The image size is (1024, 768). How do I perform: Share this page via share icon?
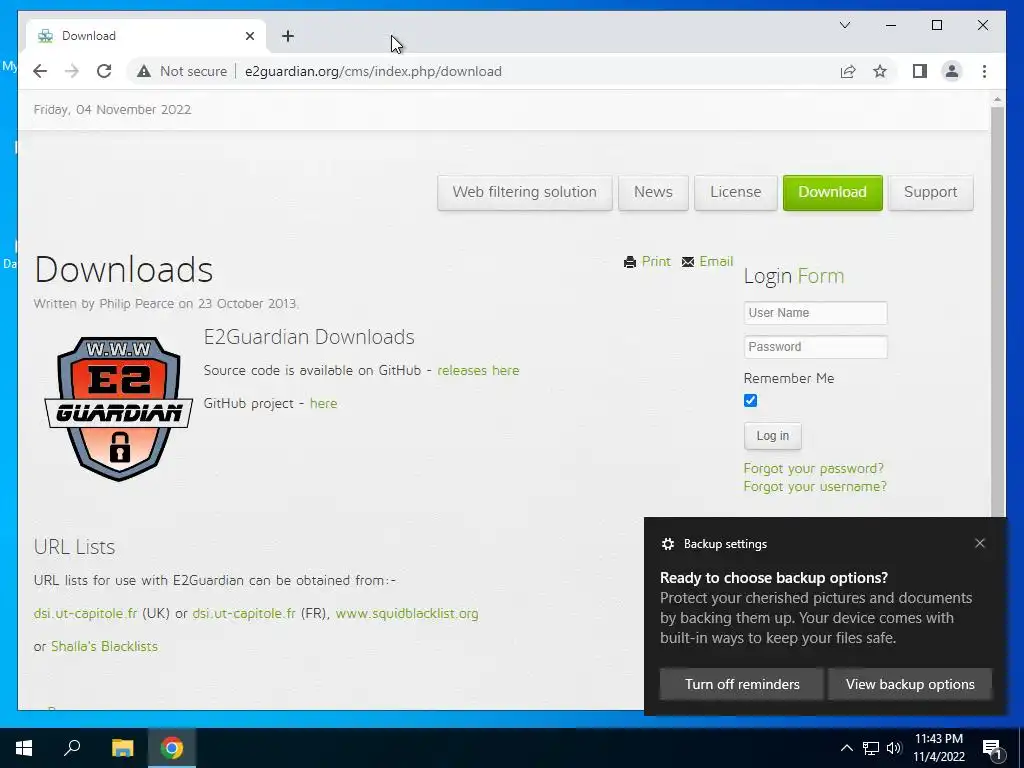click(848, 71)
